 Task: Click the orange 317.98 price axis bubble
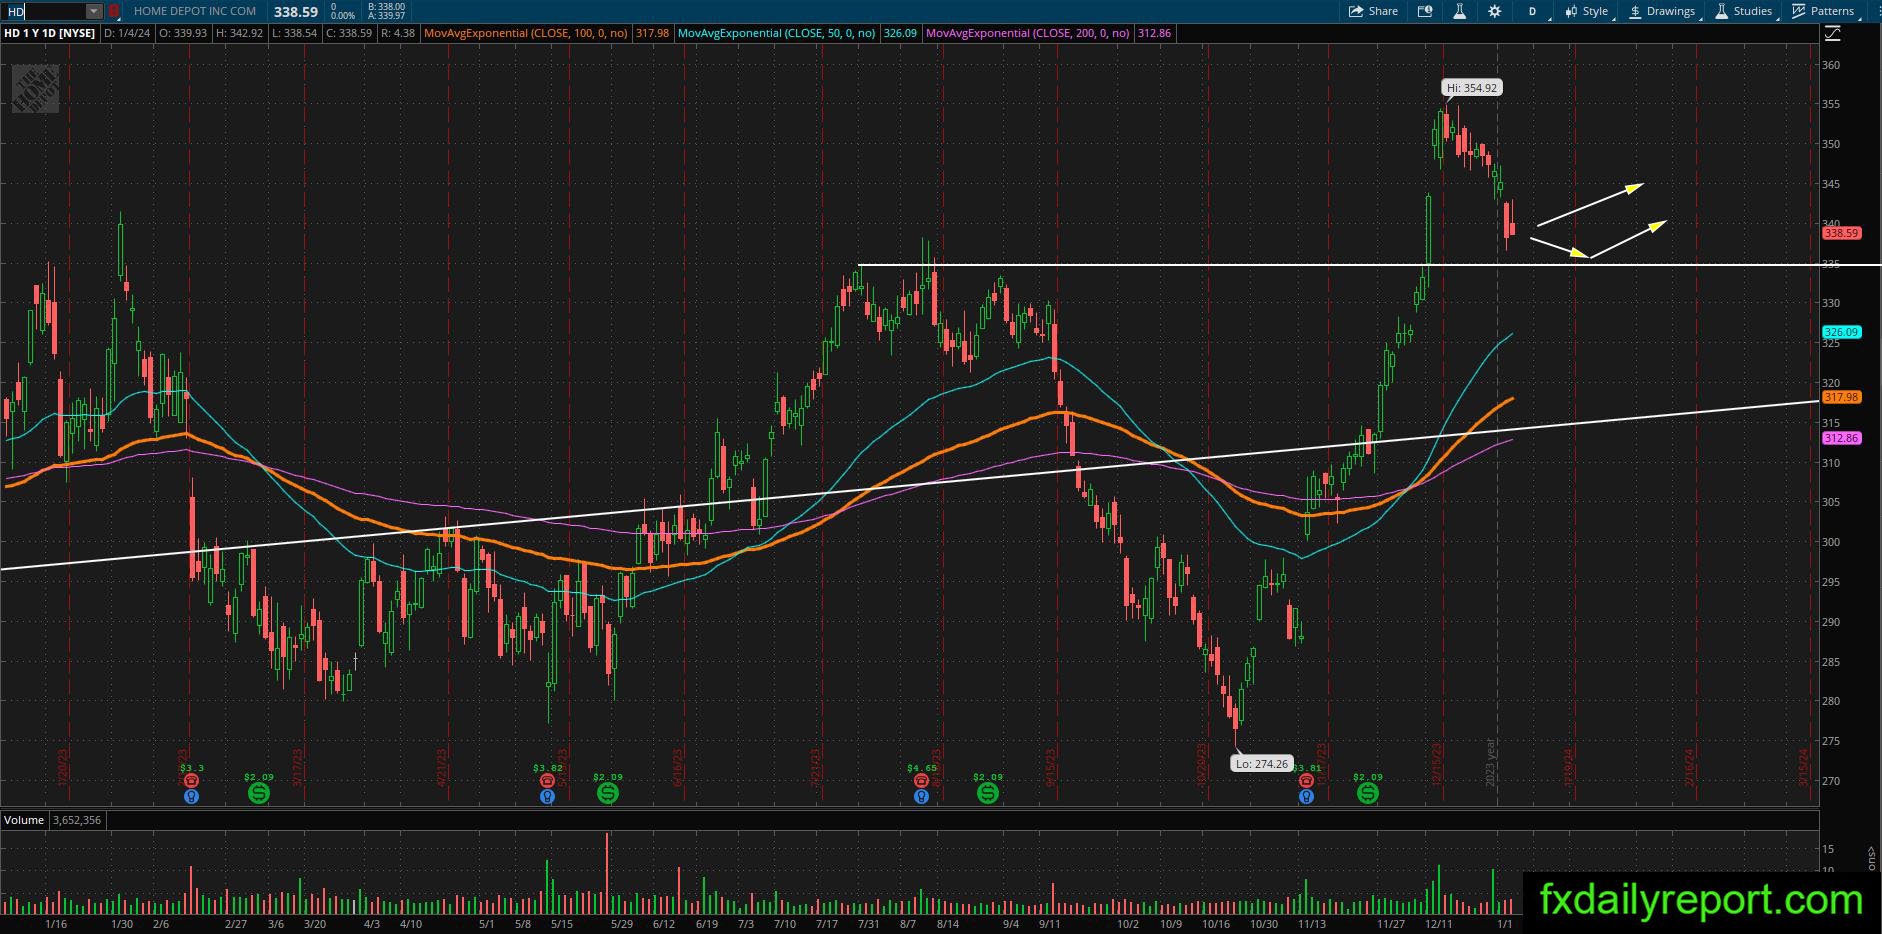(1841, 397)
